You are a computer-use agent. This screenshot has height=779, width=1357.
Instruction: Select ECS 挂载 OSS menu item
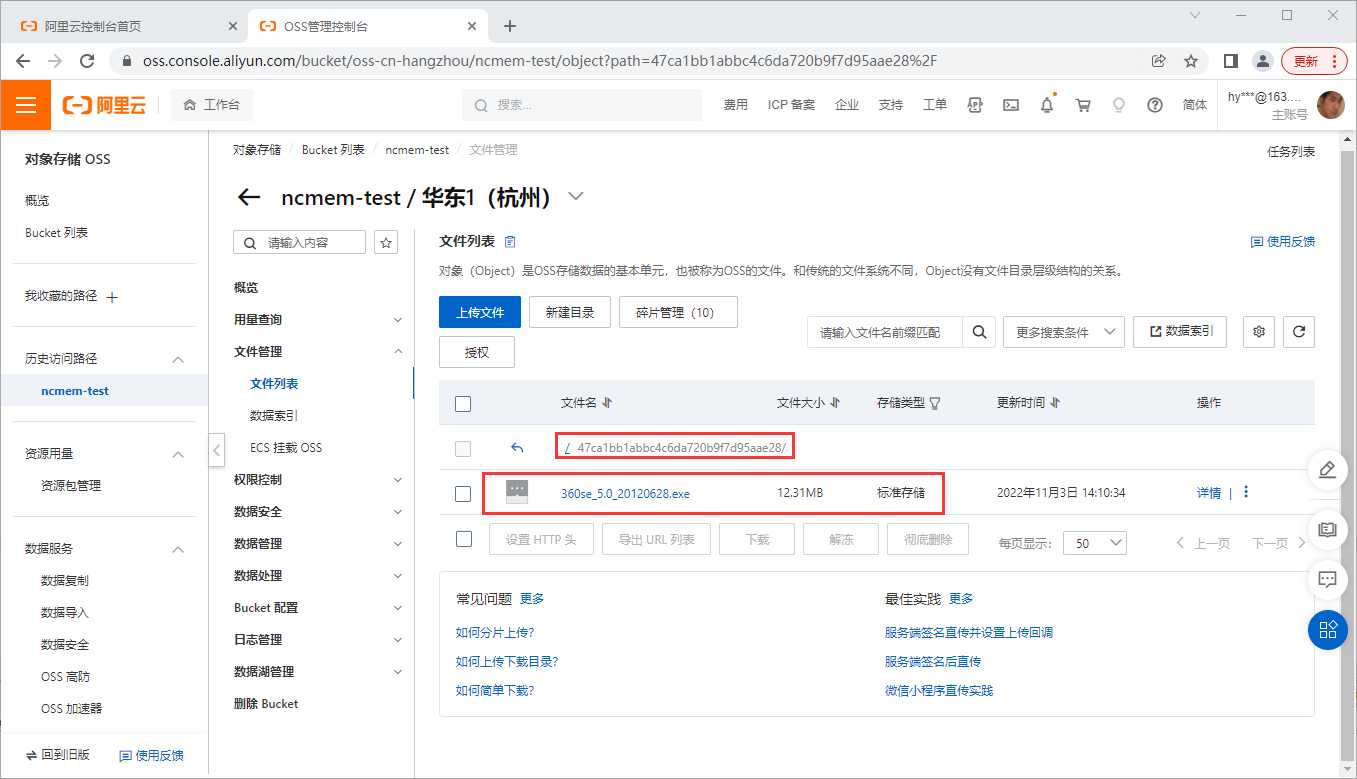pyautogui.click(x=286, y=448)
